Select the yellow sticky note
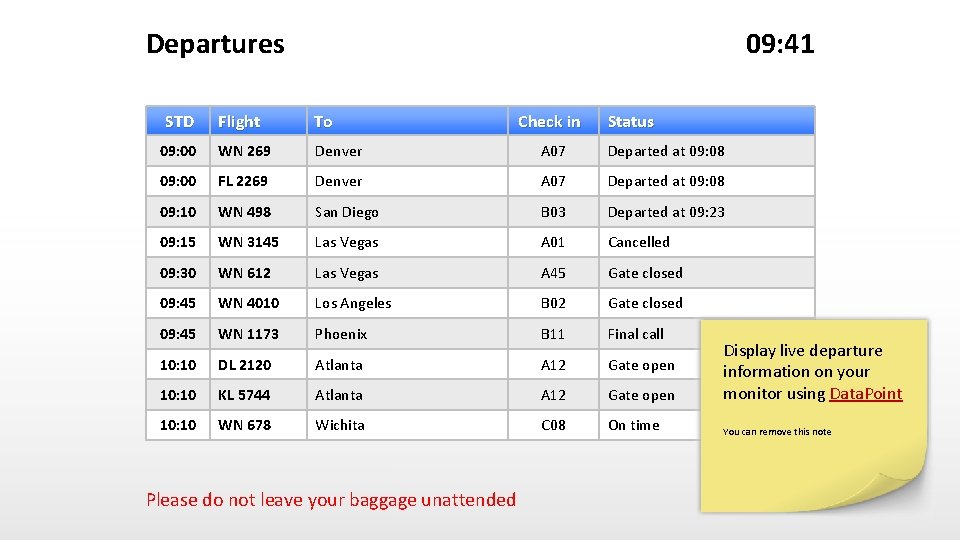This screenshot has width=960, height=540. click(814, 415)
